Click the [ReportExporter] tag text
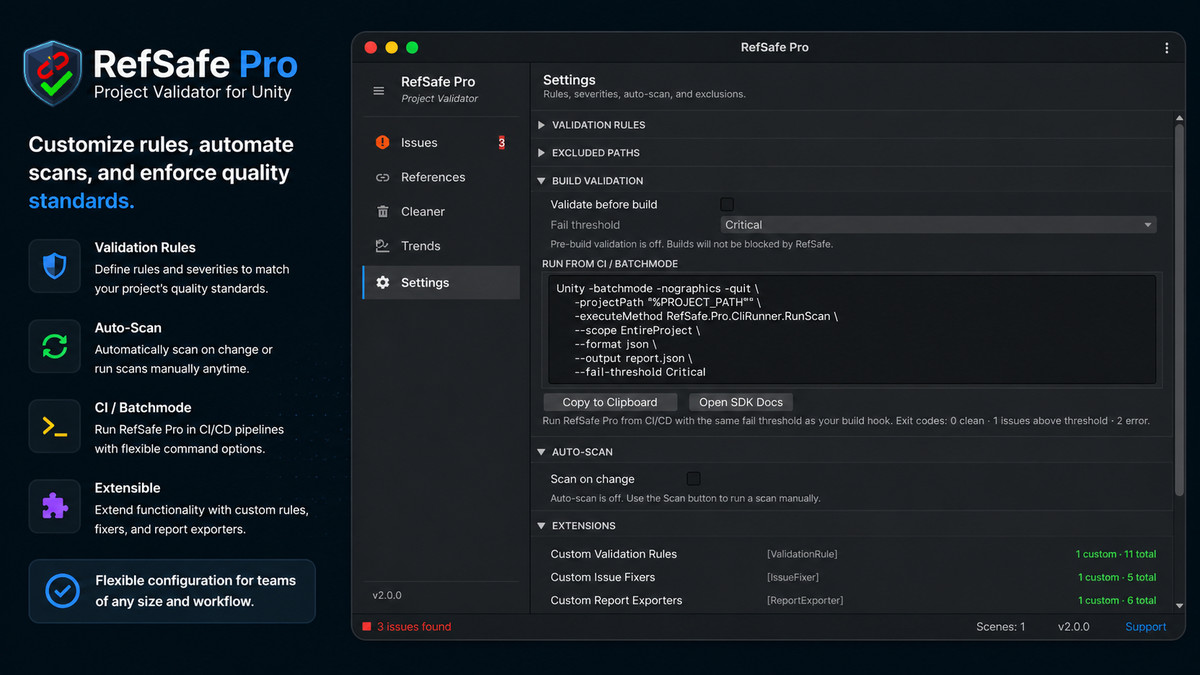Image resolution: width=1200 pixels, height=675 pixels. 805,600
